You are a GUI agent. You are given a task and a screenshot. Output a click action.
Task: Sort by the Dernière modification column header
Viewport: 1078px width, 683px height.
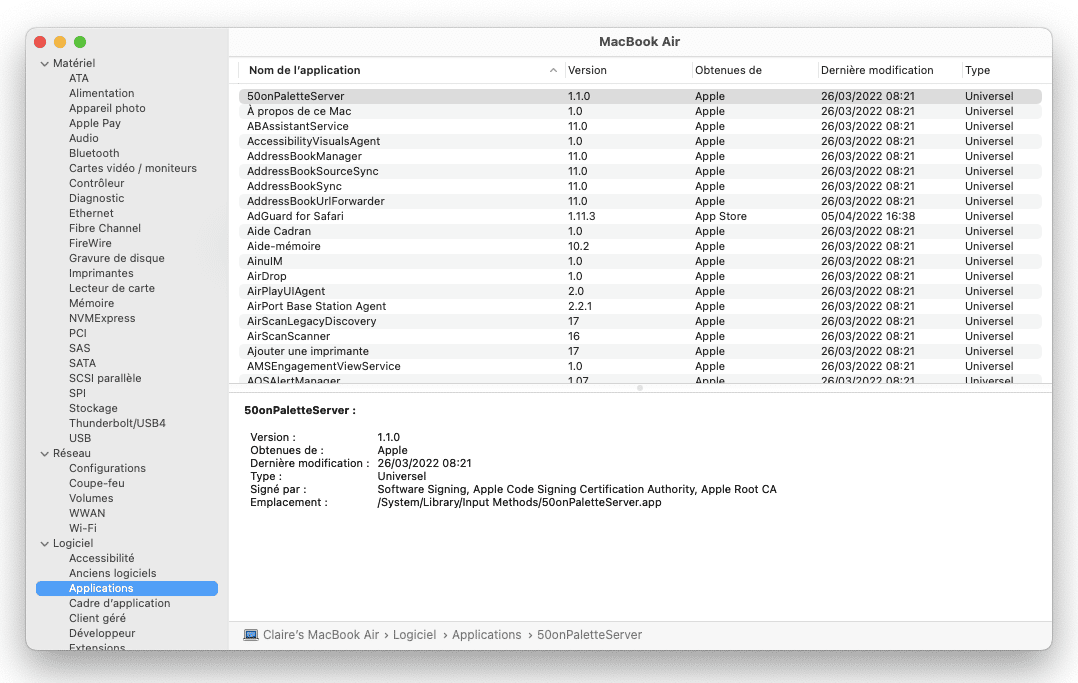876,71
